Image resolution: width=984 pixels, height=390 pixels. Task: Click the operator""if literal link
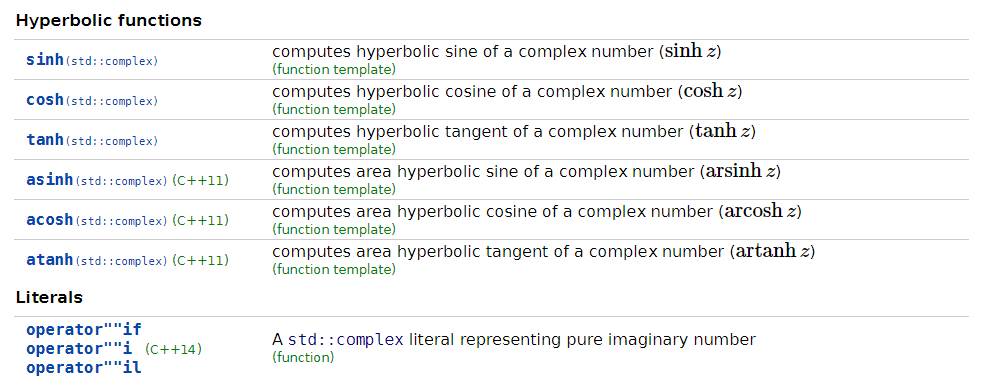[x=84, y=329]
